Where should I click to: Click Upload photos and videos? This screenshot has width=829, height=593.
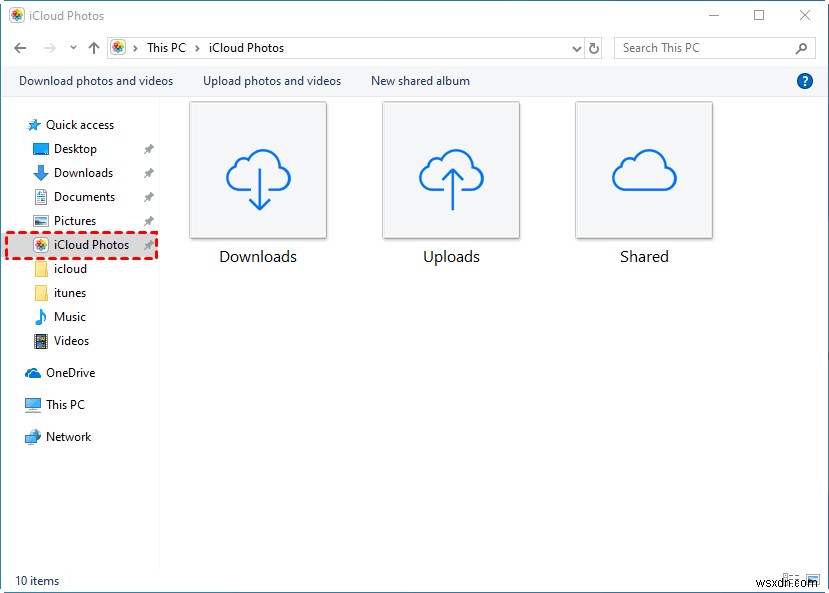pos(271,81)
